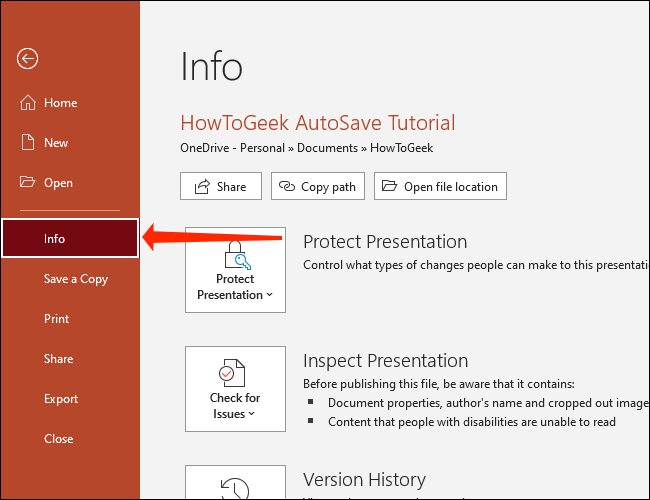650x500 pixels.
Task: Click the Home icon in the sidebar
Action: click(27, 103)
